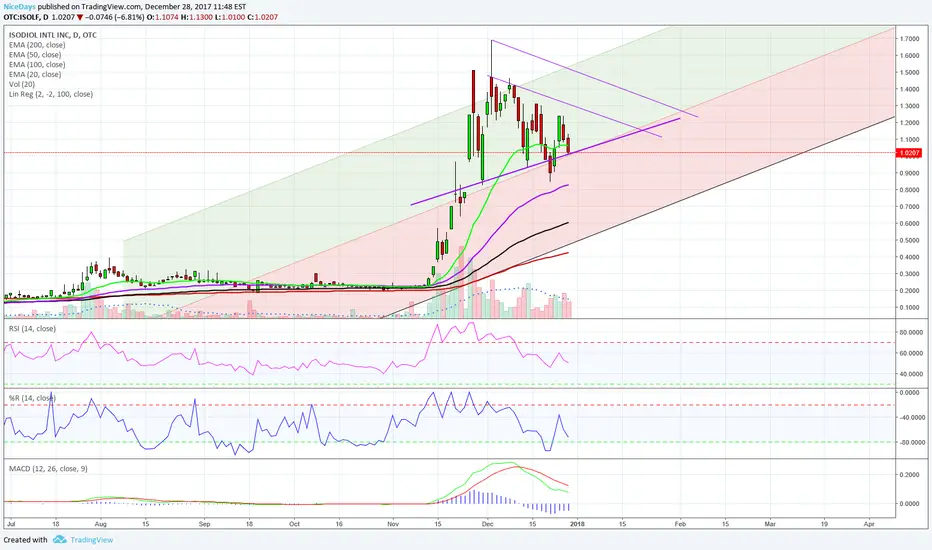
Task: Click the 1.0207 current price tag
Action: (909, 153)
